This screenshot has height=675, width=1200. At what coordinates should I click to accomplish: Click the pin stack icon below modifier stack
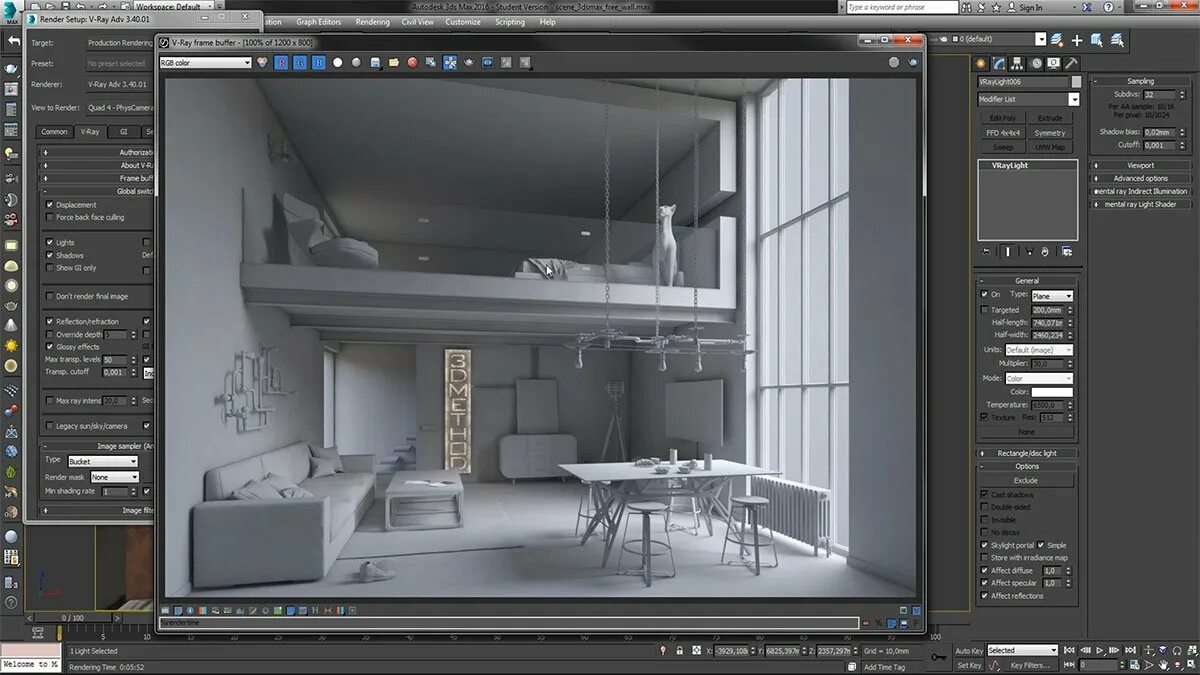987,251
